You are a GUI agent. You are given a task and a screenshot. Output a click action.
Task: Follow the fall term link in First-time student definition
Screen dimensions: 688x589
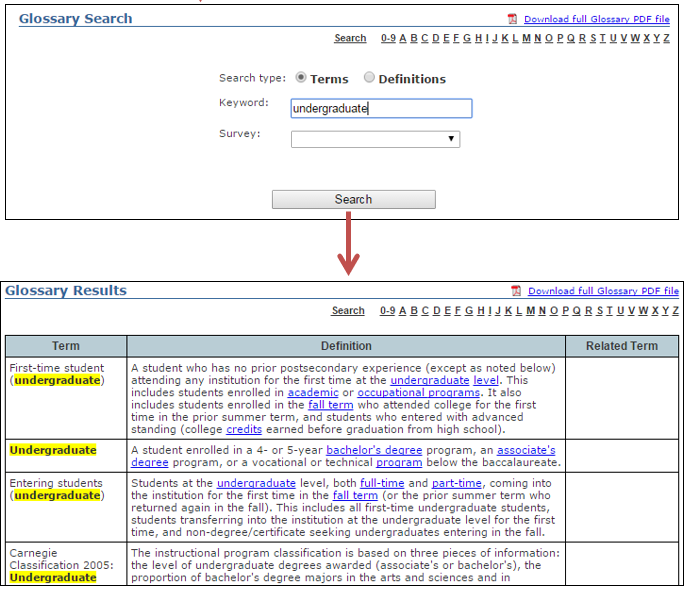(330, 405)
